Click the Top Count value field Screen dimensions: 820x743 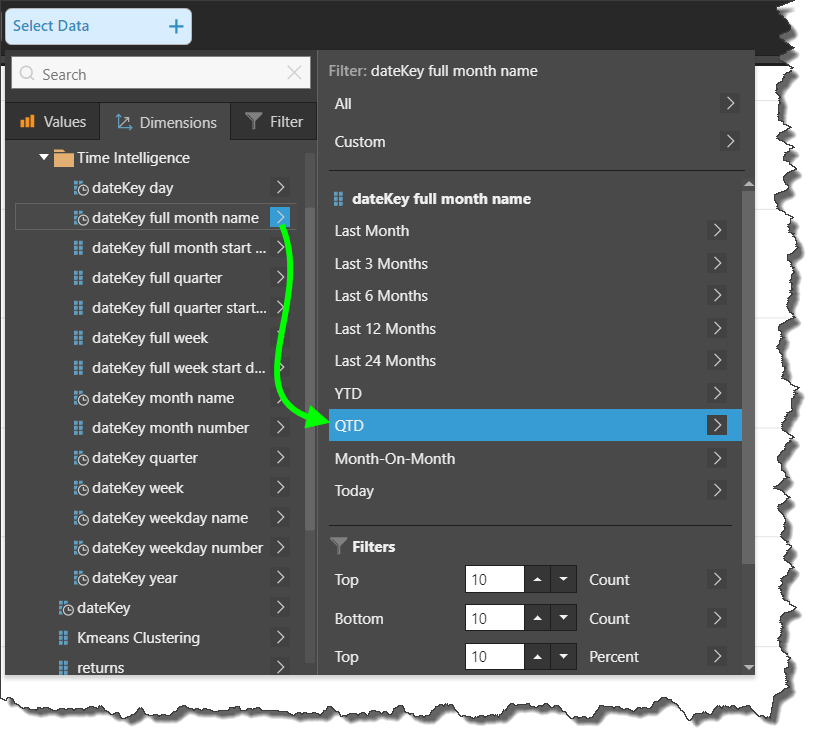pyautogui.click(x=495, y=579)
